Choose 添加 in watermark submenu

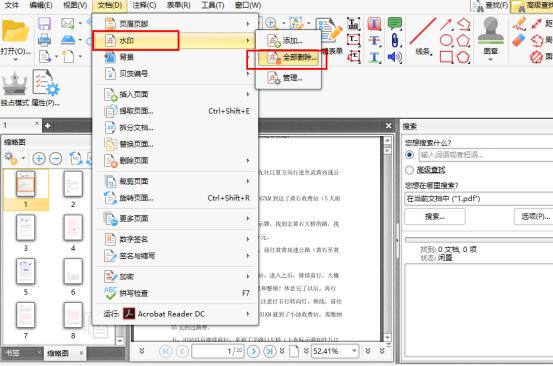[288, 41]
